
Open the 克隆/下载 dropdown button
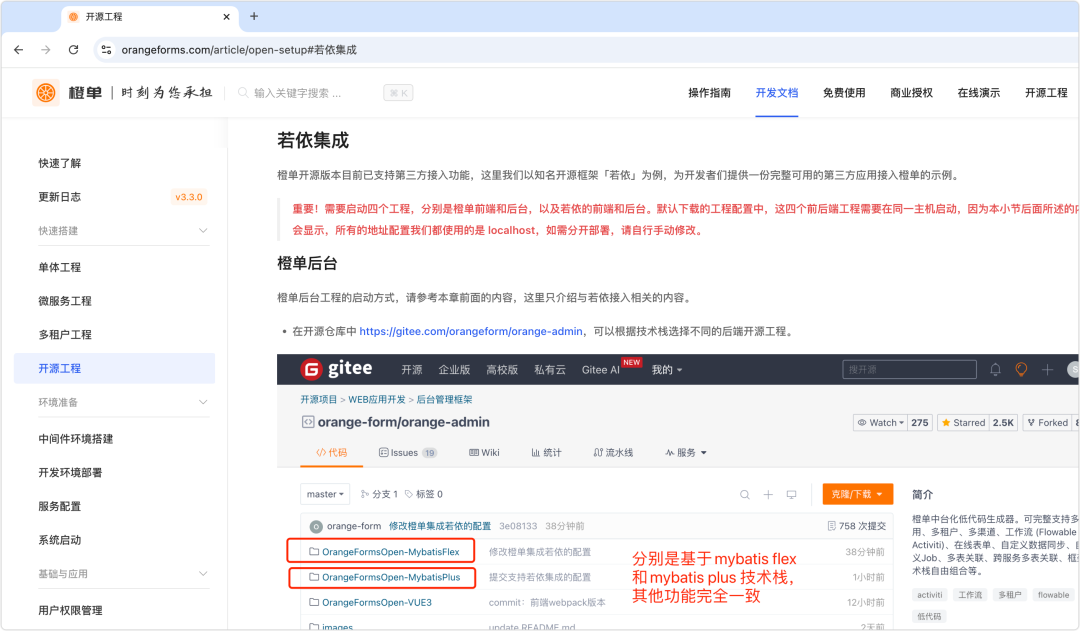click(x=858, y=494)
